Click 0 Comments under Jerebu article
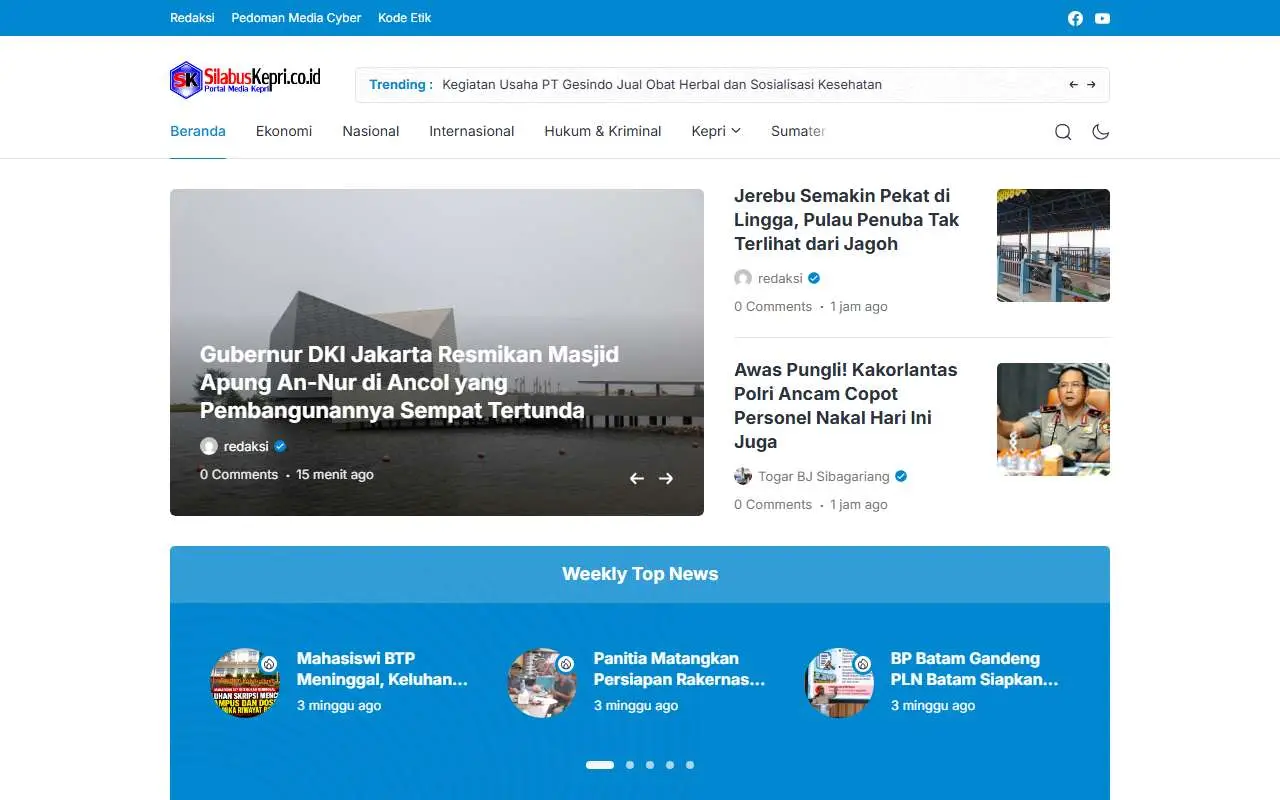The width and height of the screenshot is (1280, 800). [x=773, y=307]
